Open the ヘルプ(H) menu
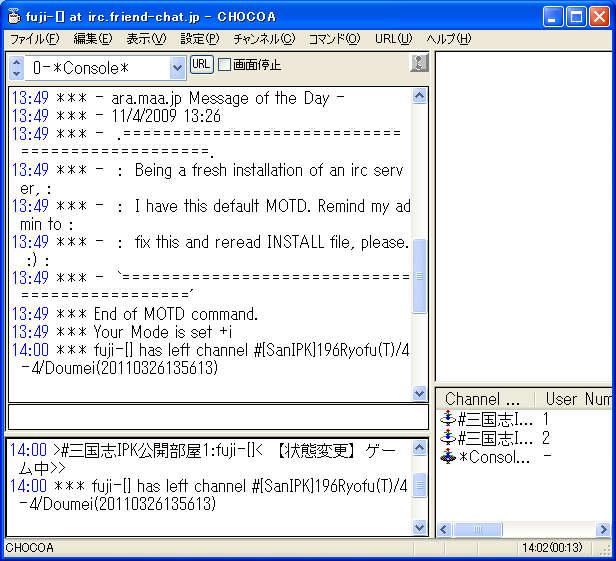616x561 pixels. pyautogui.click(x=449, y=39)
